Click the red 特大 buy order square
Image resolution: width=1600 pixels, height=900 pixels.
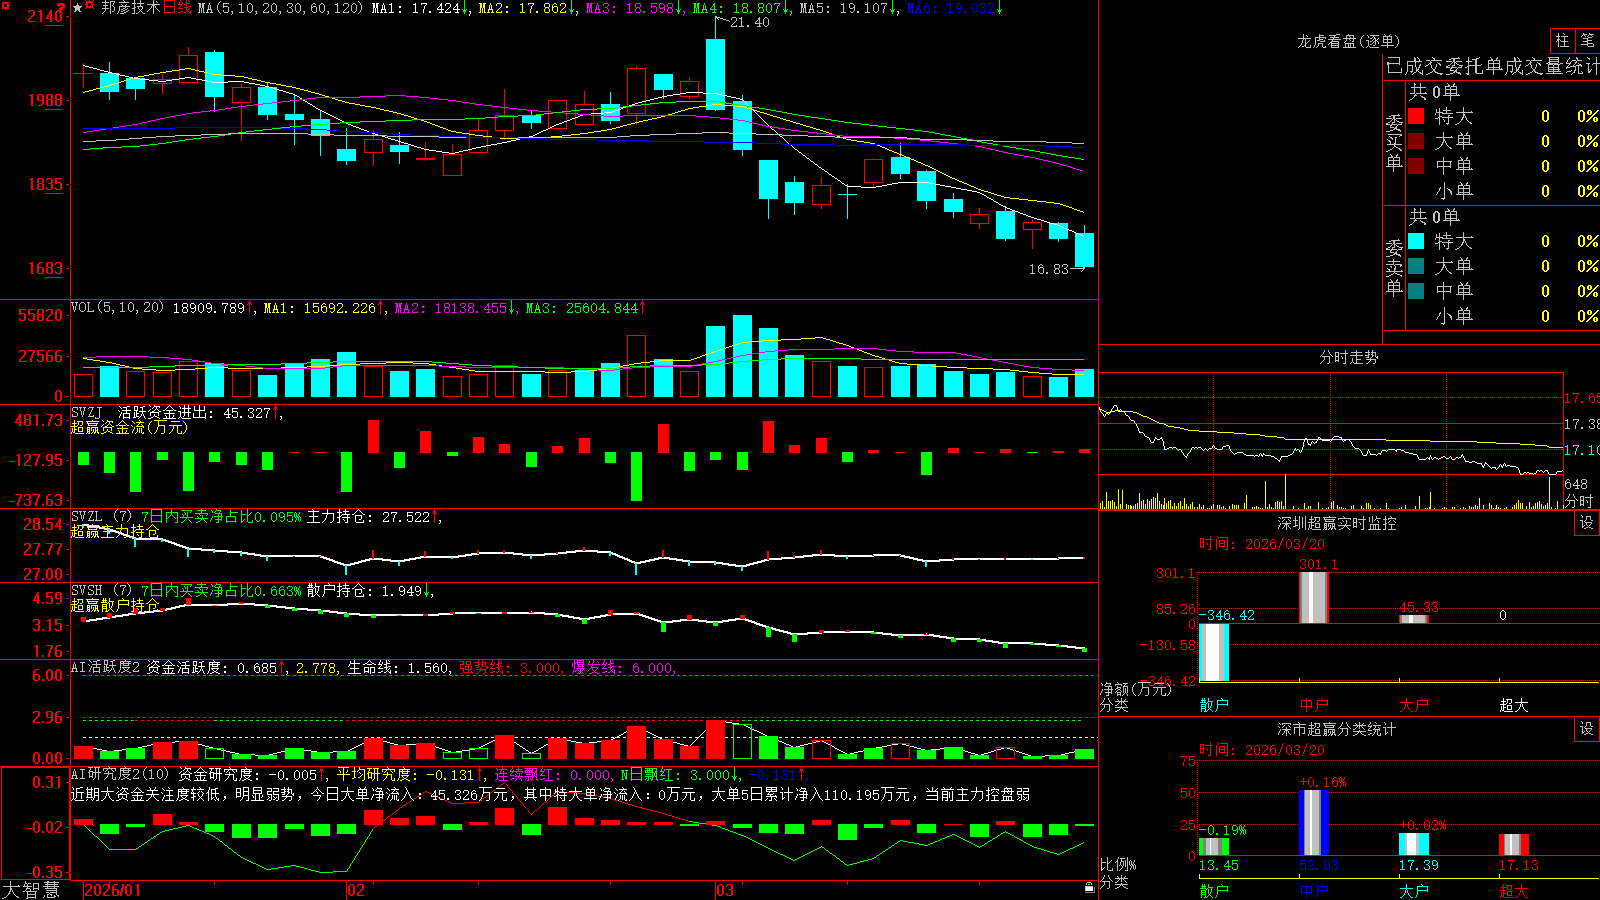coord(1416,116)
